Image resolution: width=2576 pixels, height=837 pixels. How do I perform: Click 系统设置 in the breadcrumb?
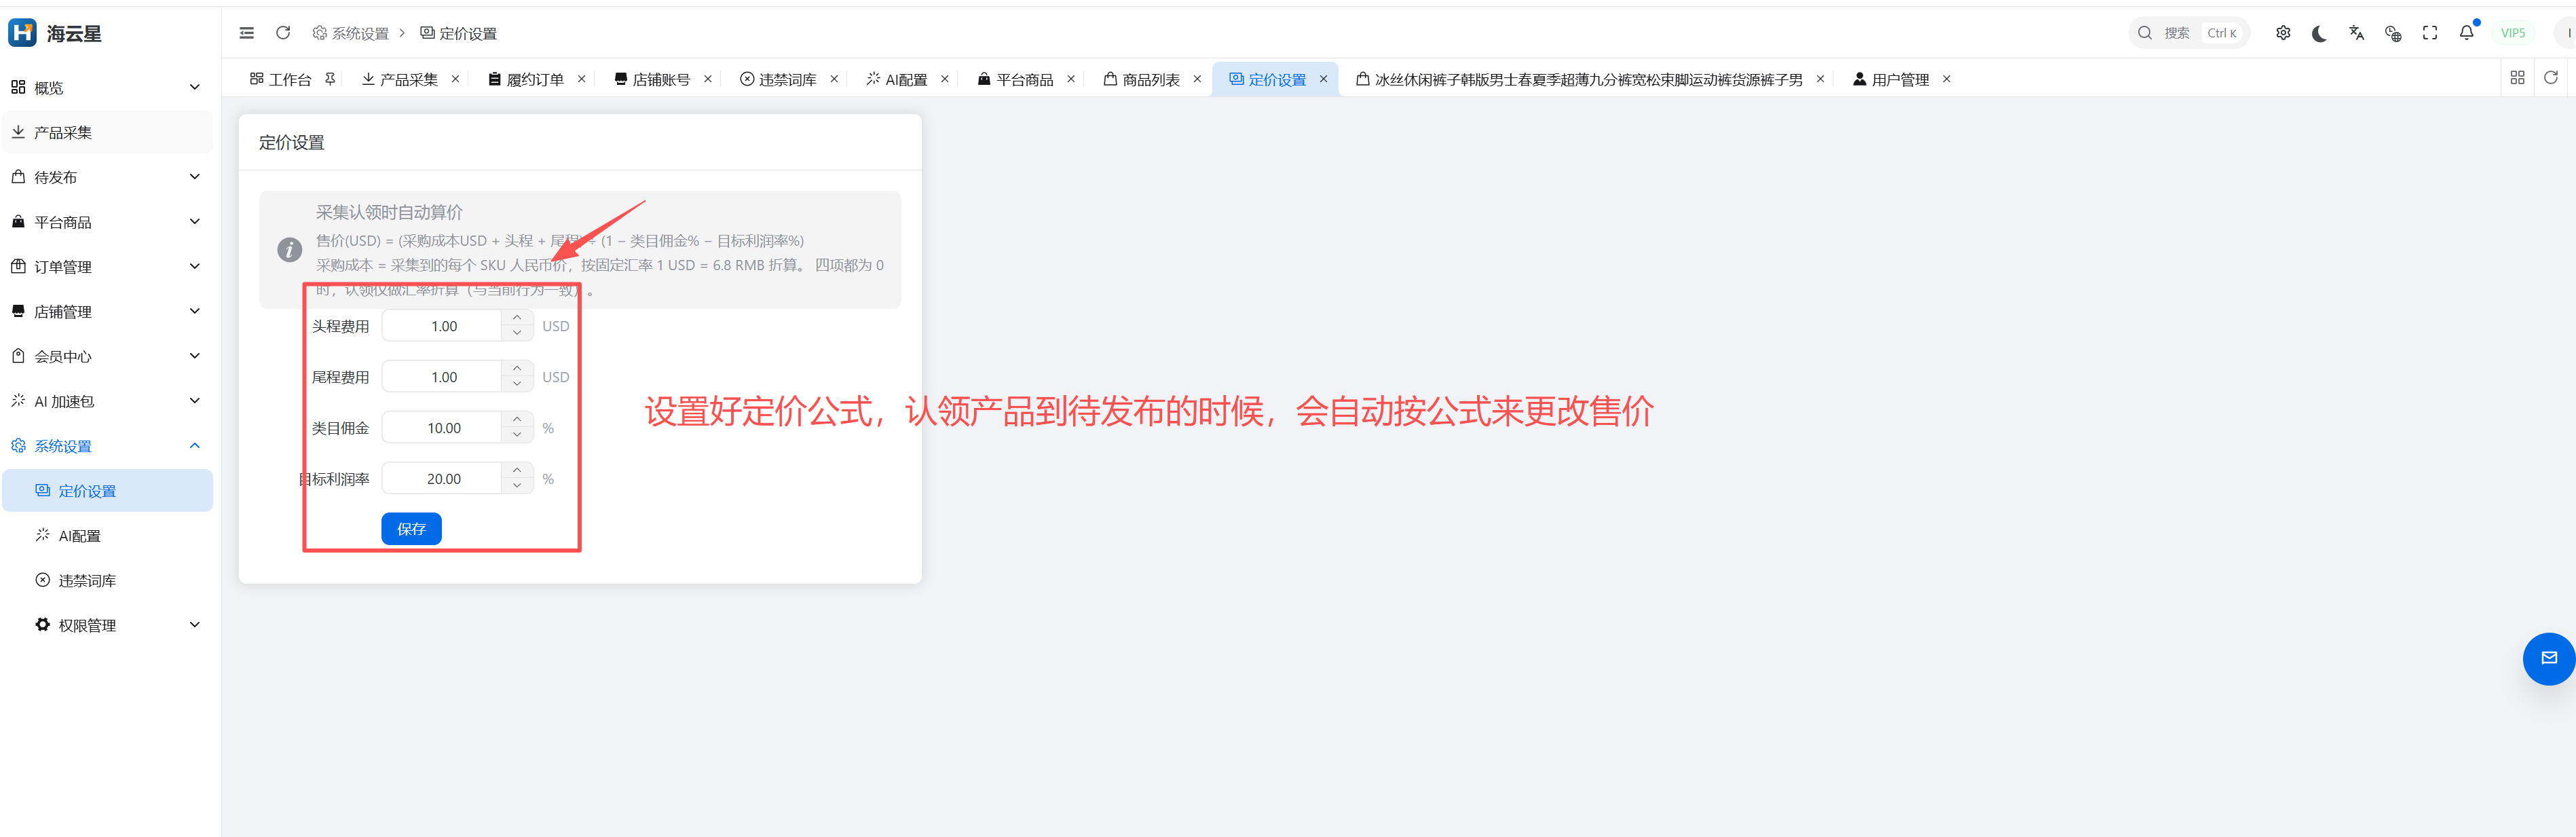coord(351,33)
